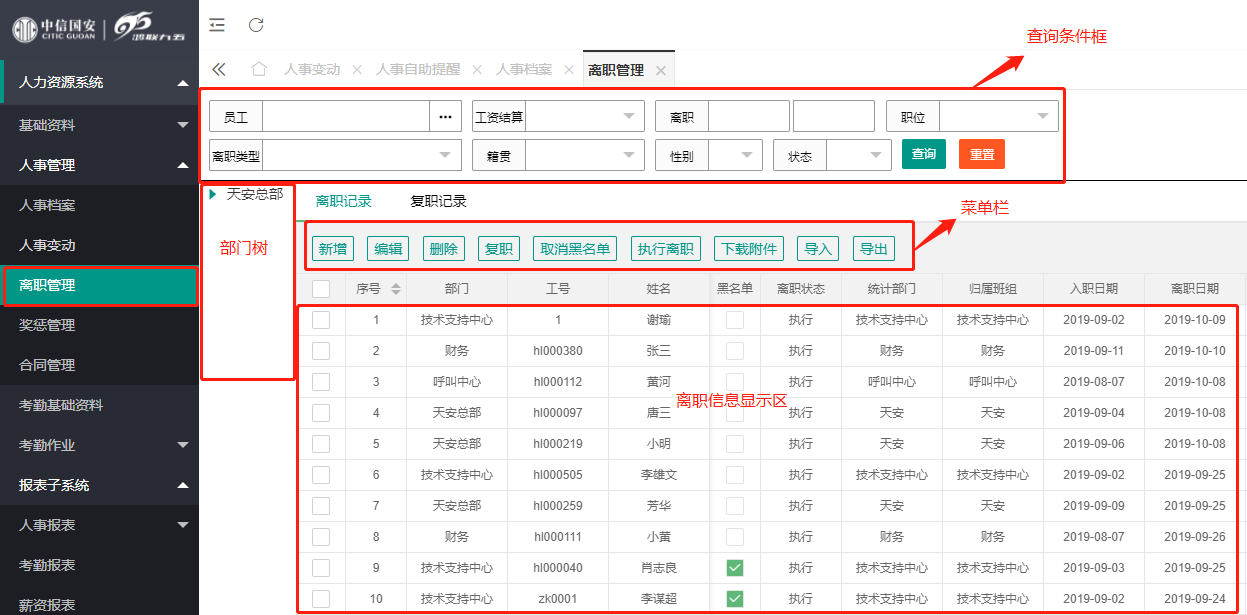Click the 员工 text input field
Image resolution: width=1247 pixels, height=615 pixels.
[345, 117]
